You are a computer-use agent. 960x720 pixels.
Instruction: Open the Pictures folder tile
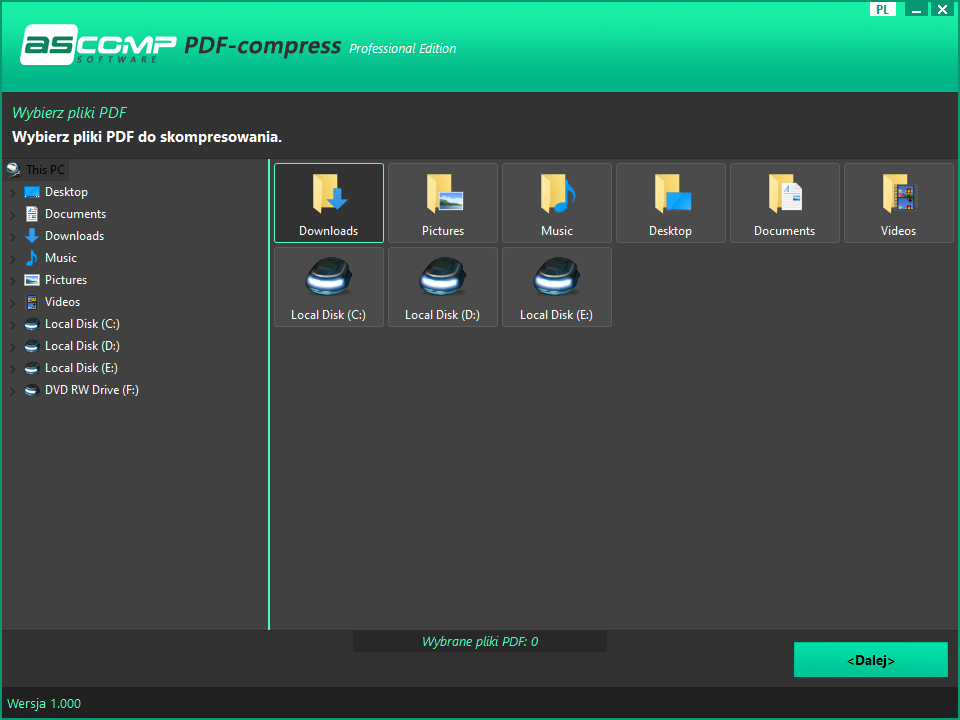(443, 203)
